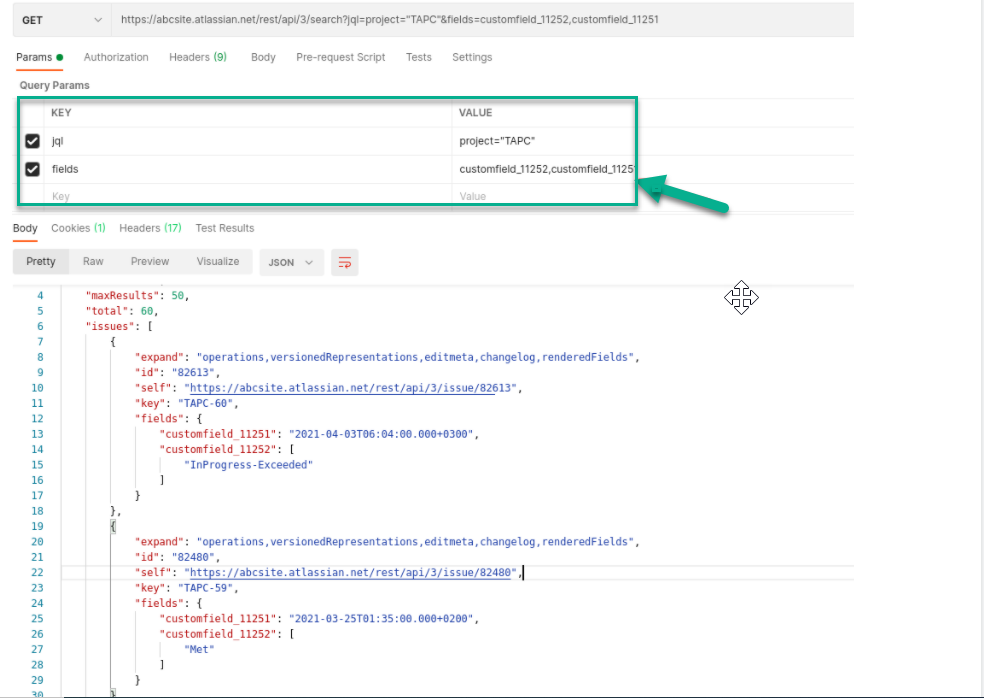
Task: Select the Pre-request Script tab
Action: click(x=340, y=57)
